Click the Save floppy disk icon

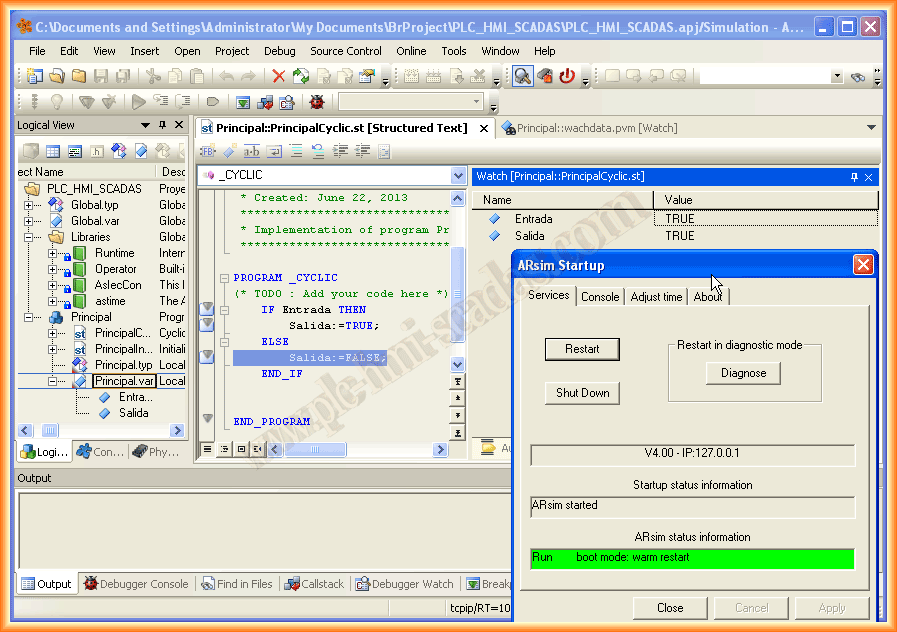coord(101,76)
